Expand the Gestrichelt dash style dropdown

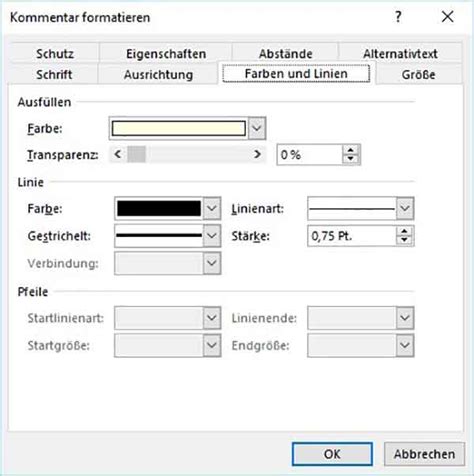pos(212,236)
